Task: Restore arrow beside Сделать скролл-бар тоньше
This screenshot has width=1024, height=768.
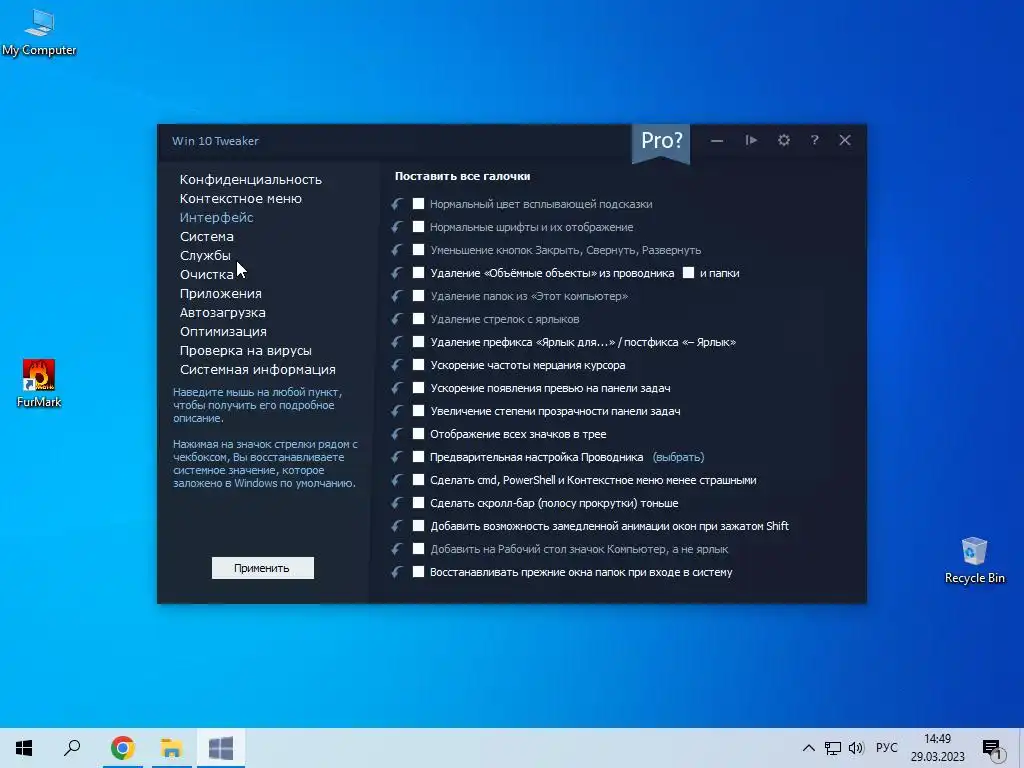Action: coord(396,503)
